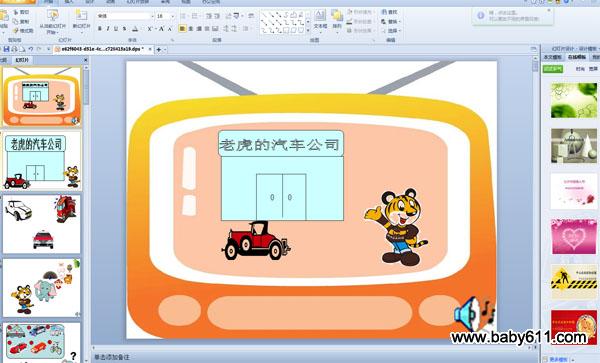The height and width of the screenshot is (363, 600).
Task: Start slideshow from current slide icon
Action: point(52,21)
